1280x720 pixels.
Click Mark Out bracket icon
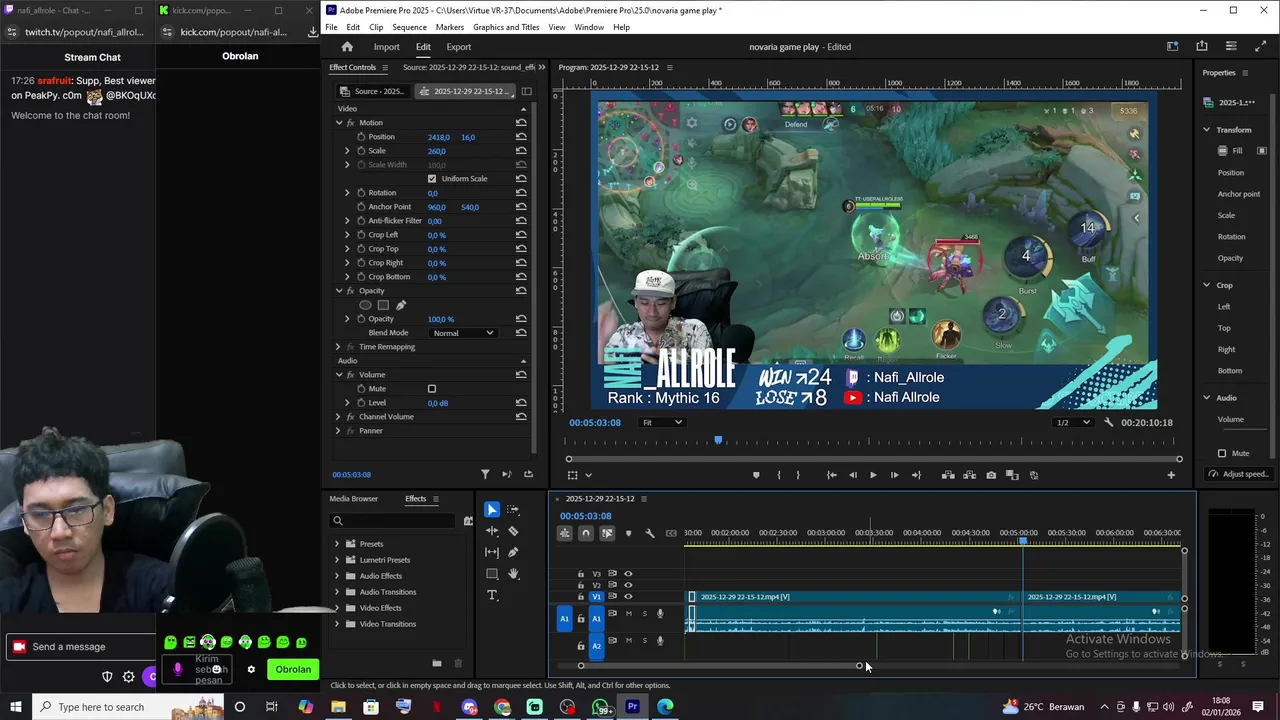coord(798,475)
